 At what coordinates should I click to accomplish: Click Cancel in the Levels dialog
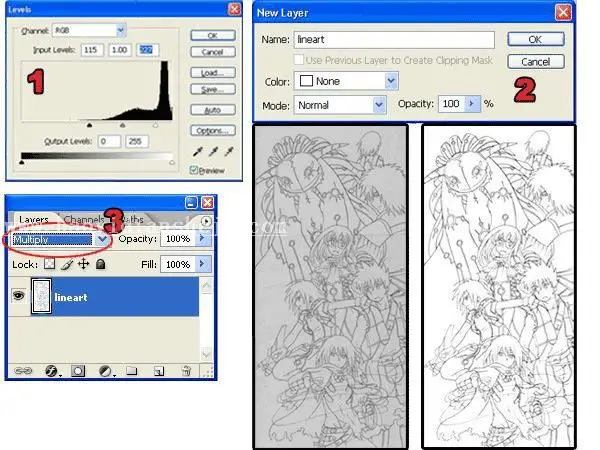click(x=213, y=52)
